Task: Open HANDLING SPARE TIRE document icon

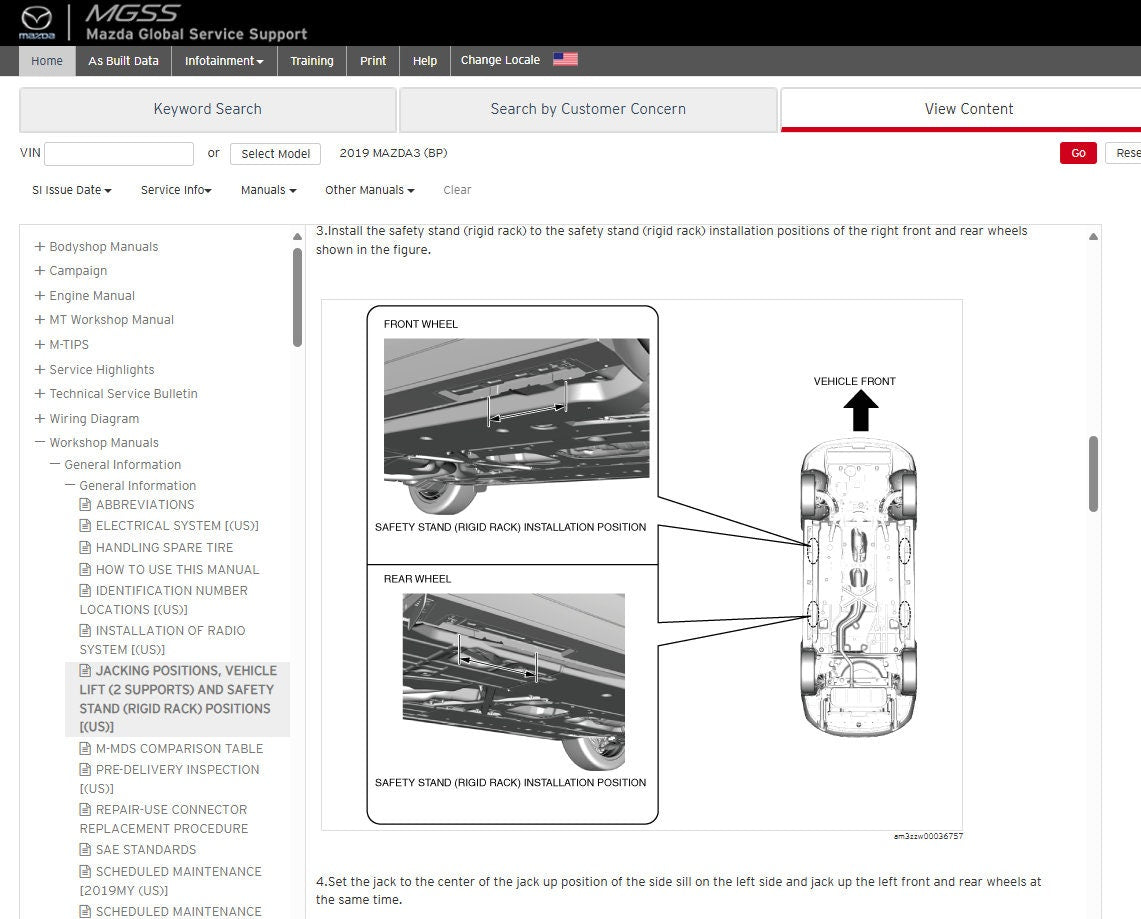Action: [x=85, y=547]
